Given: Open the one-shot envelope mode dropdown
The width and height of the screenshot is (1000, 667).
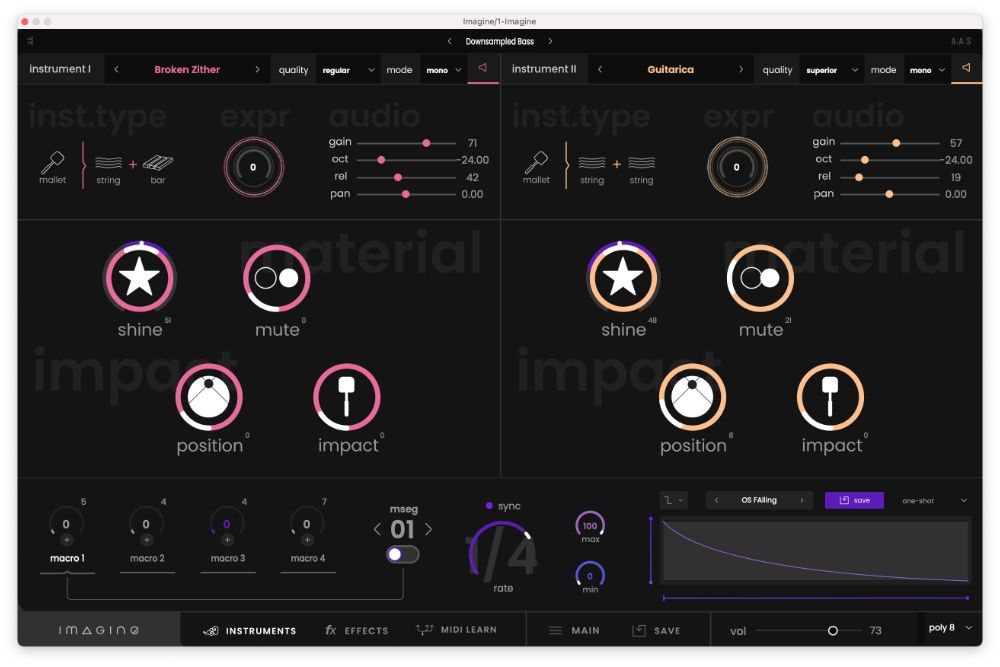Looking at the screenshot, I should tap(934, 501).
